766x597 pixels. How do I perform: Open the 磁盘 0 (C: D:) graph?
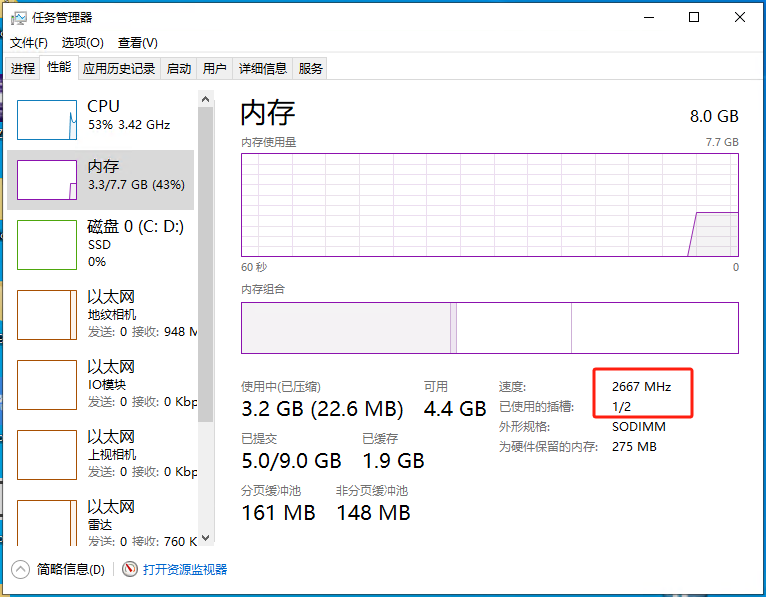pos(47,245)
